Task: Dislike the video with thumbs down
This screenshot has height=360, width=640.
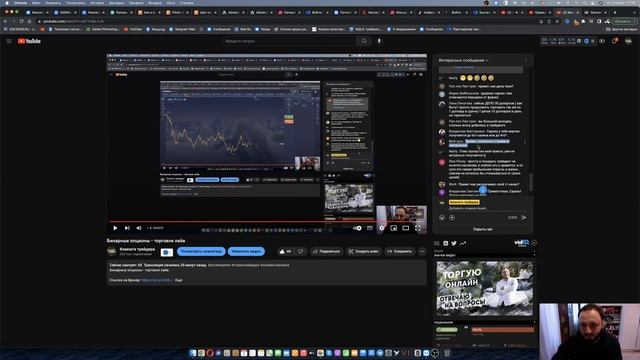Action: coord(300,251)
